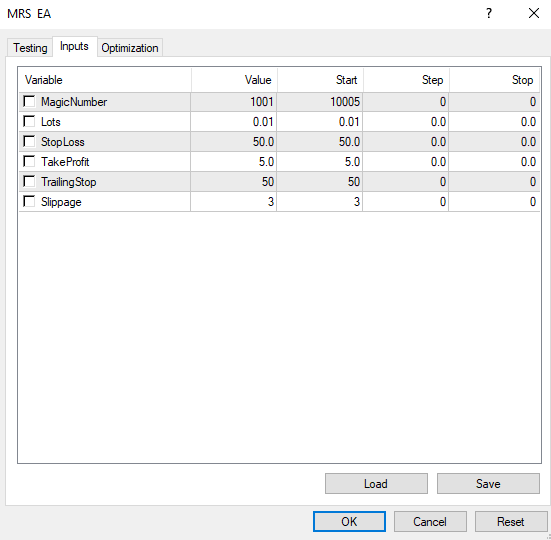
Task: Tick the Slippage checkbox
Action: point(29,201)
